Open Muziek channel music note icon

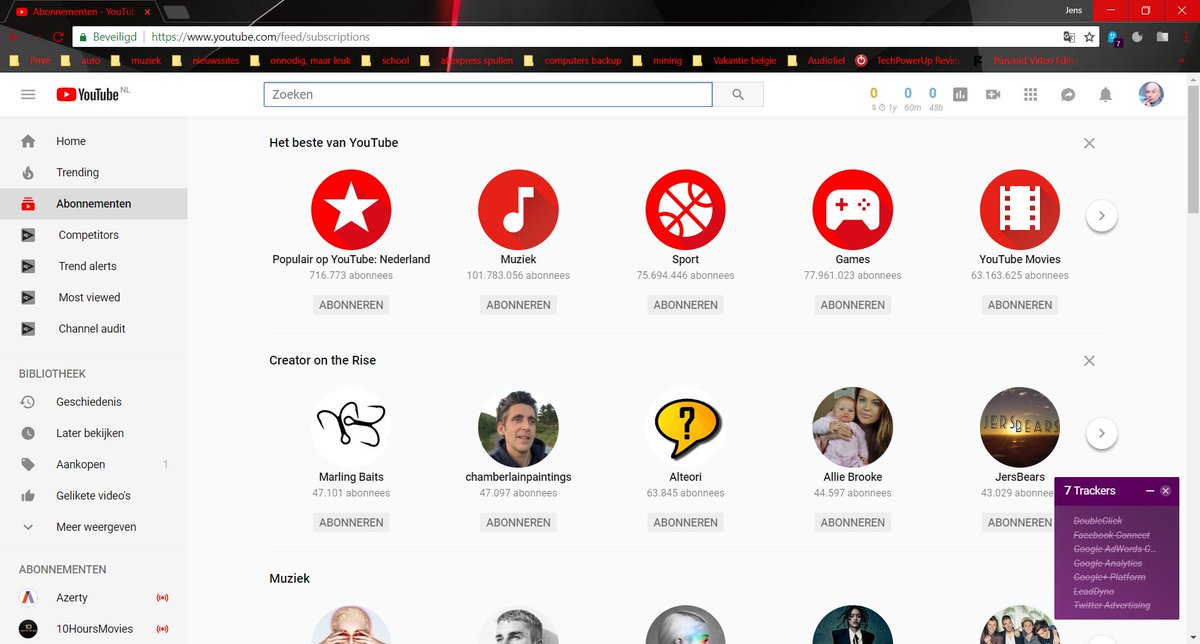(518, 210)
